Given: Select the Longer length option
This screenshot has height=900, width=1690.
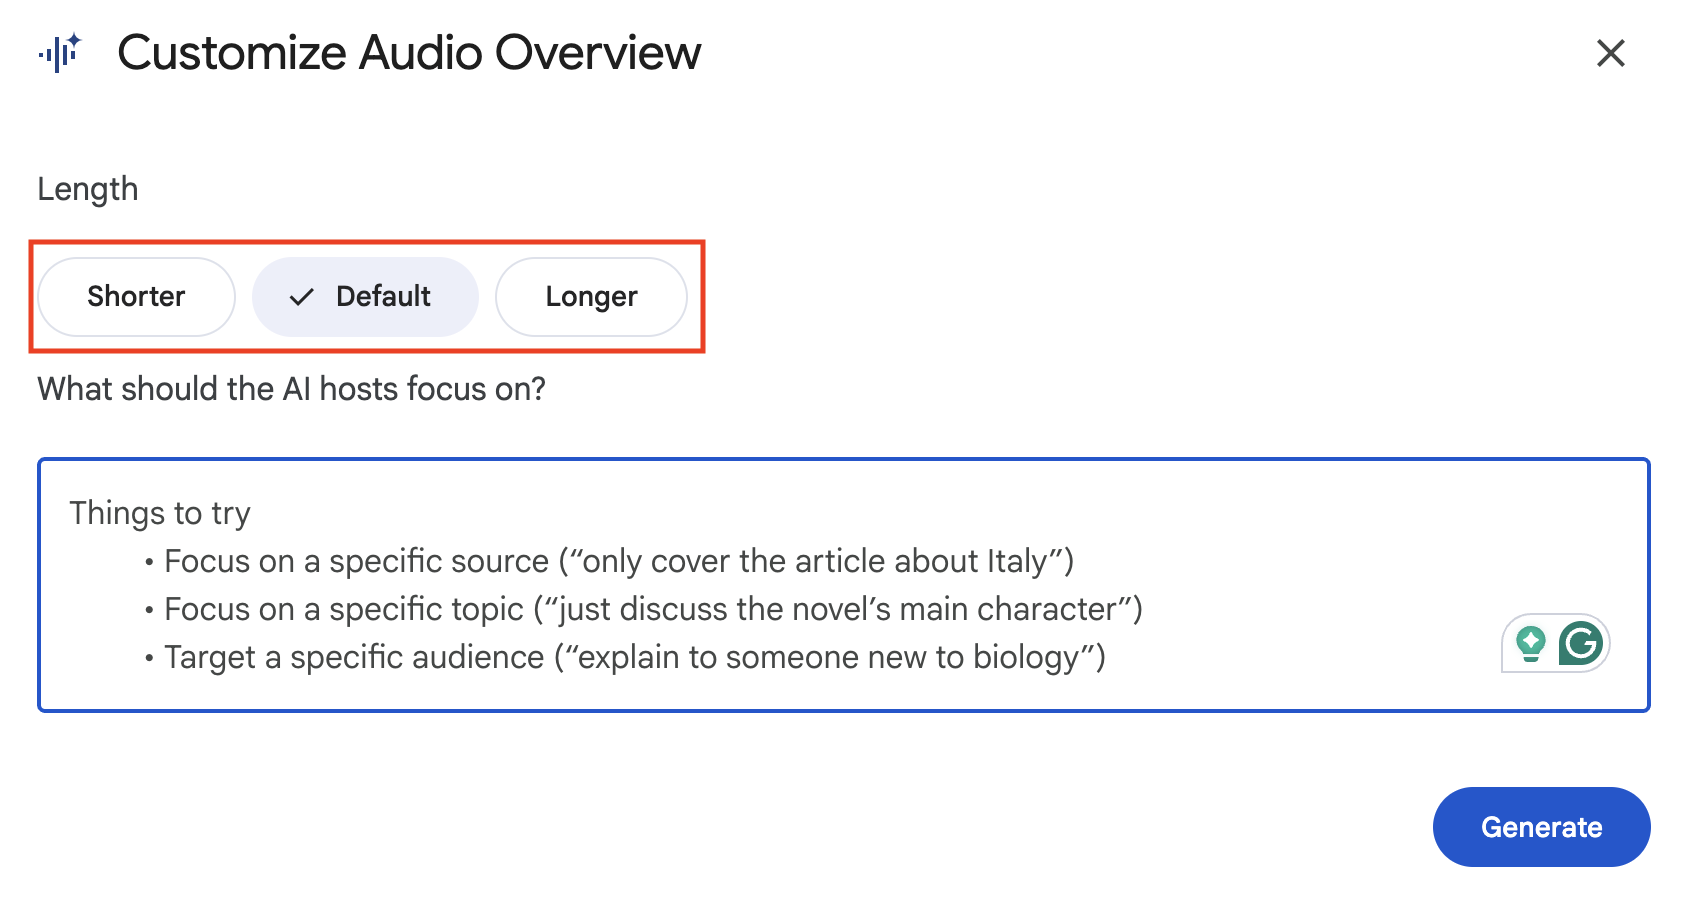Looking at the screenshot, I should click(591, 297).
